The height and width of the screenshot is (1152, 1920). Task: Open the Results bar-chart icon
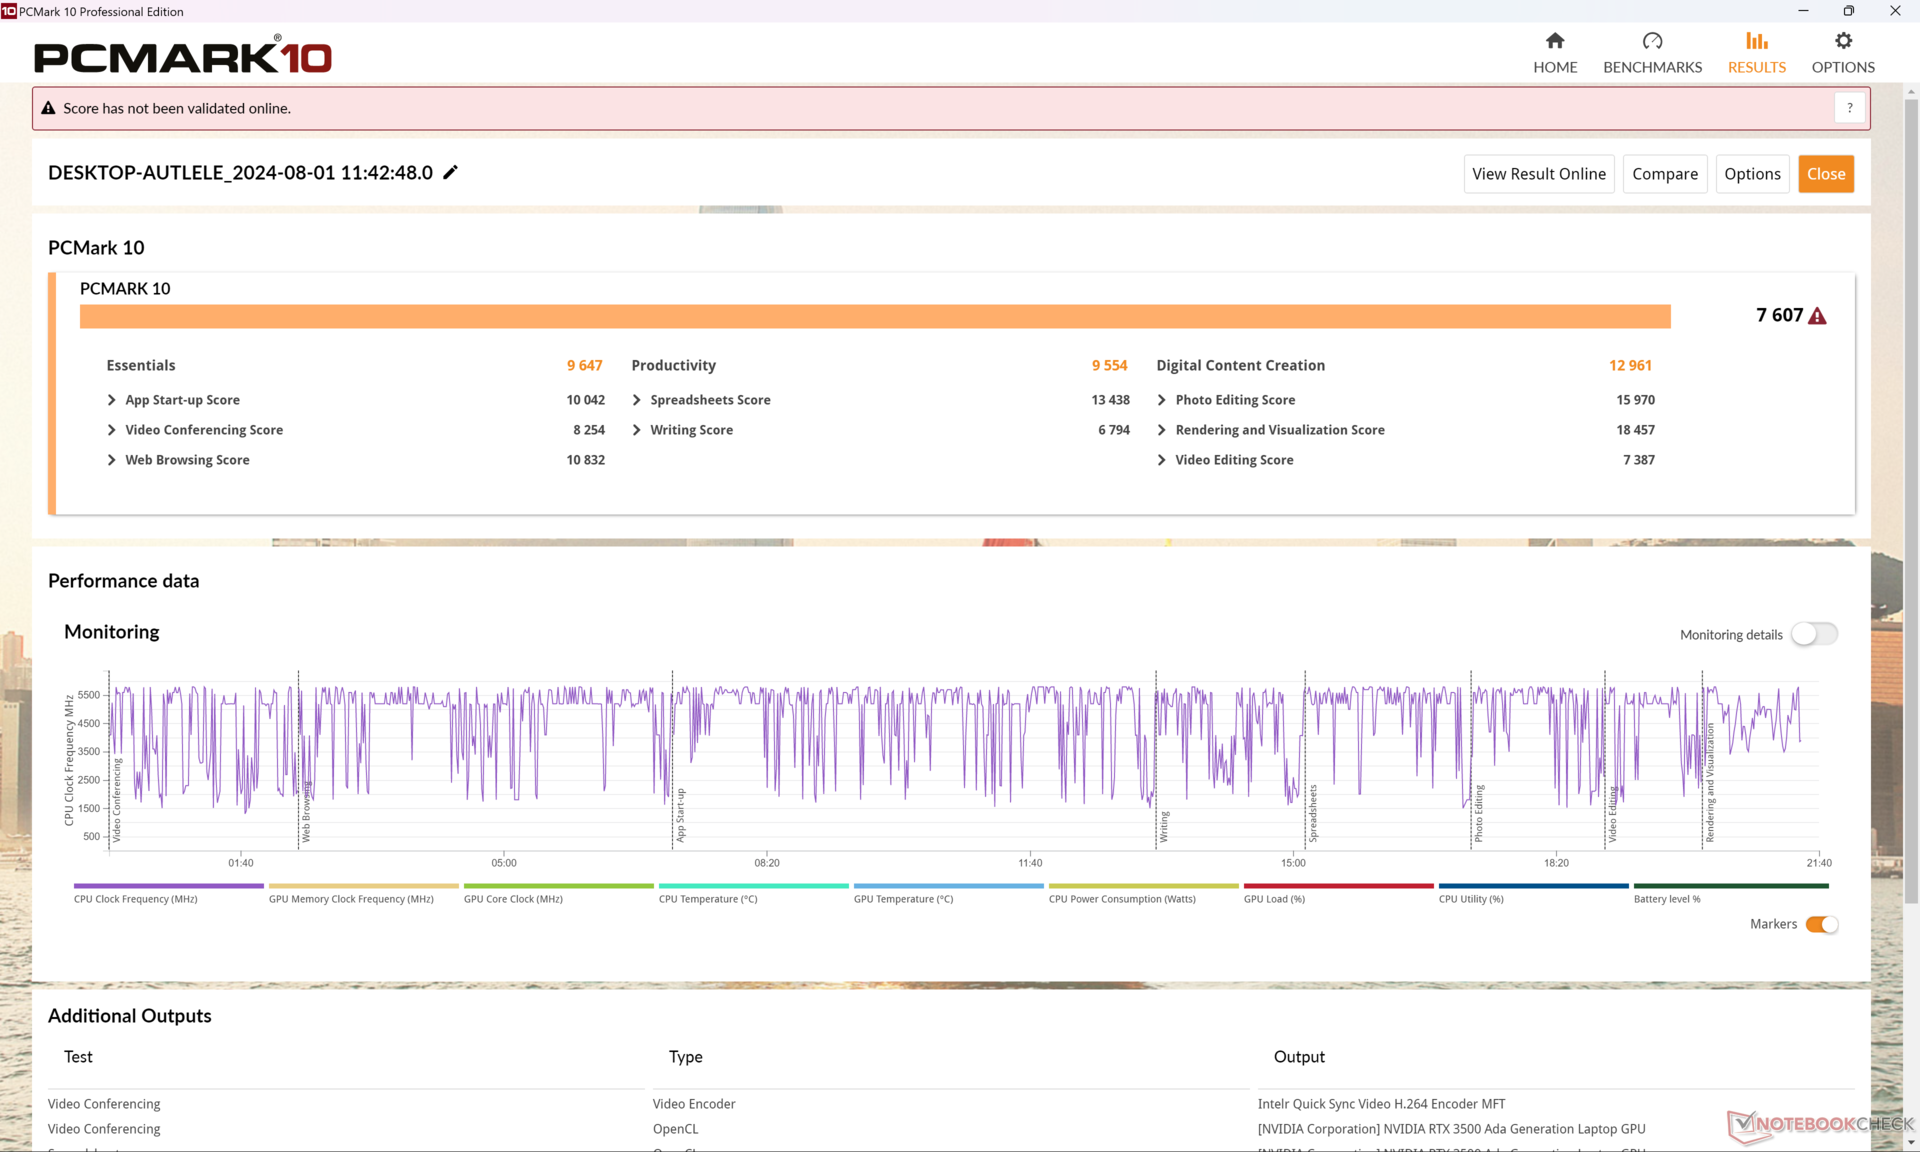coord(1756,41)
